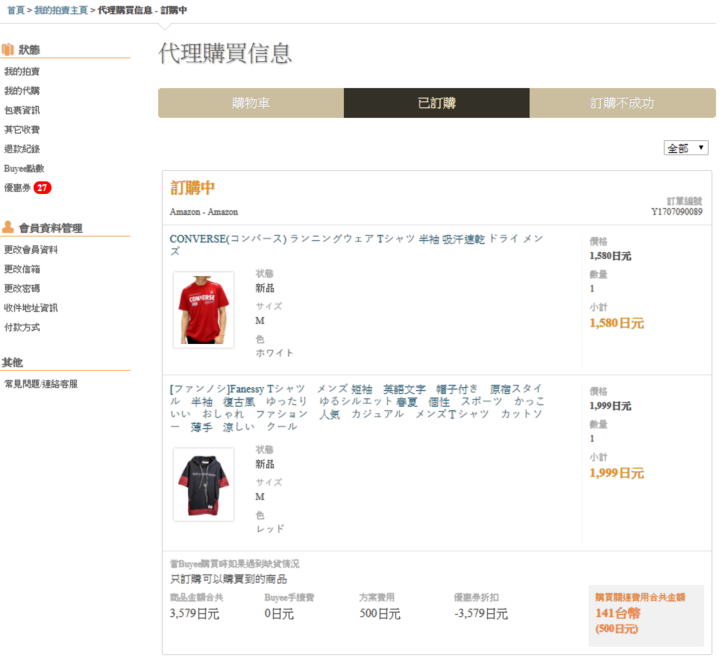728x667 pixels.
Task: Open 其它收費 sidebar link
Action: coord(22,130)
